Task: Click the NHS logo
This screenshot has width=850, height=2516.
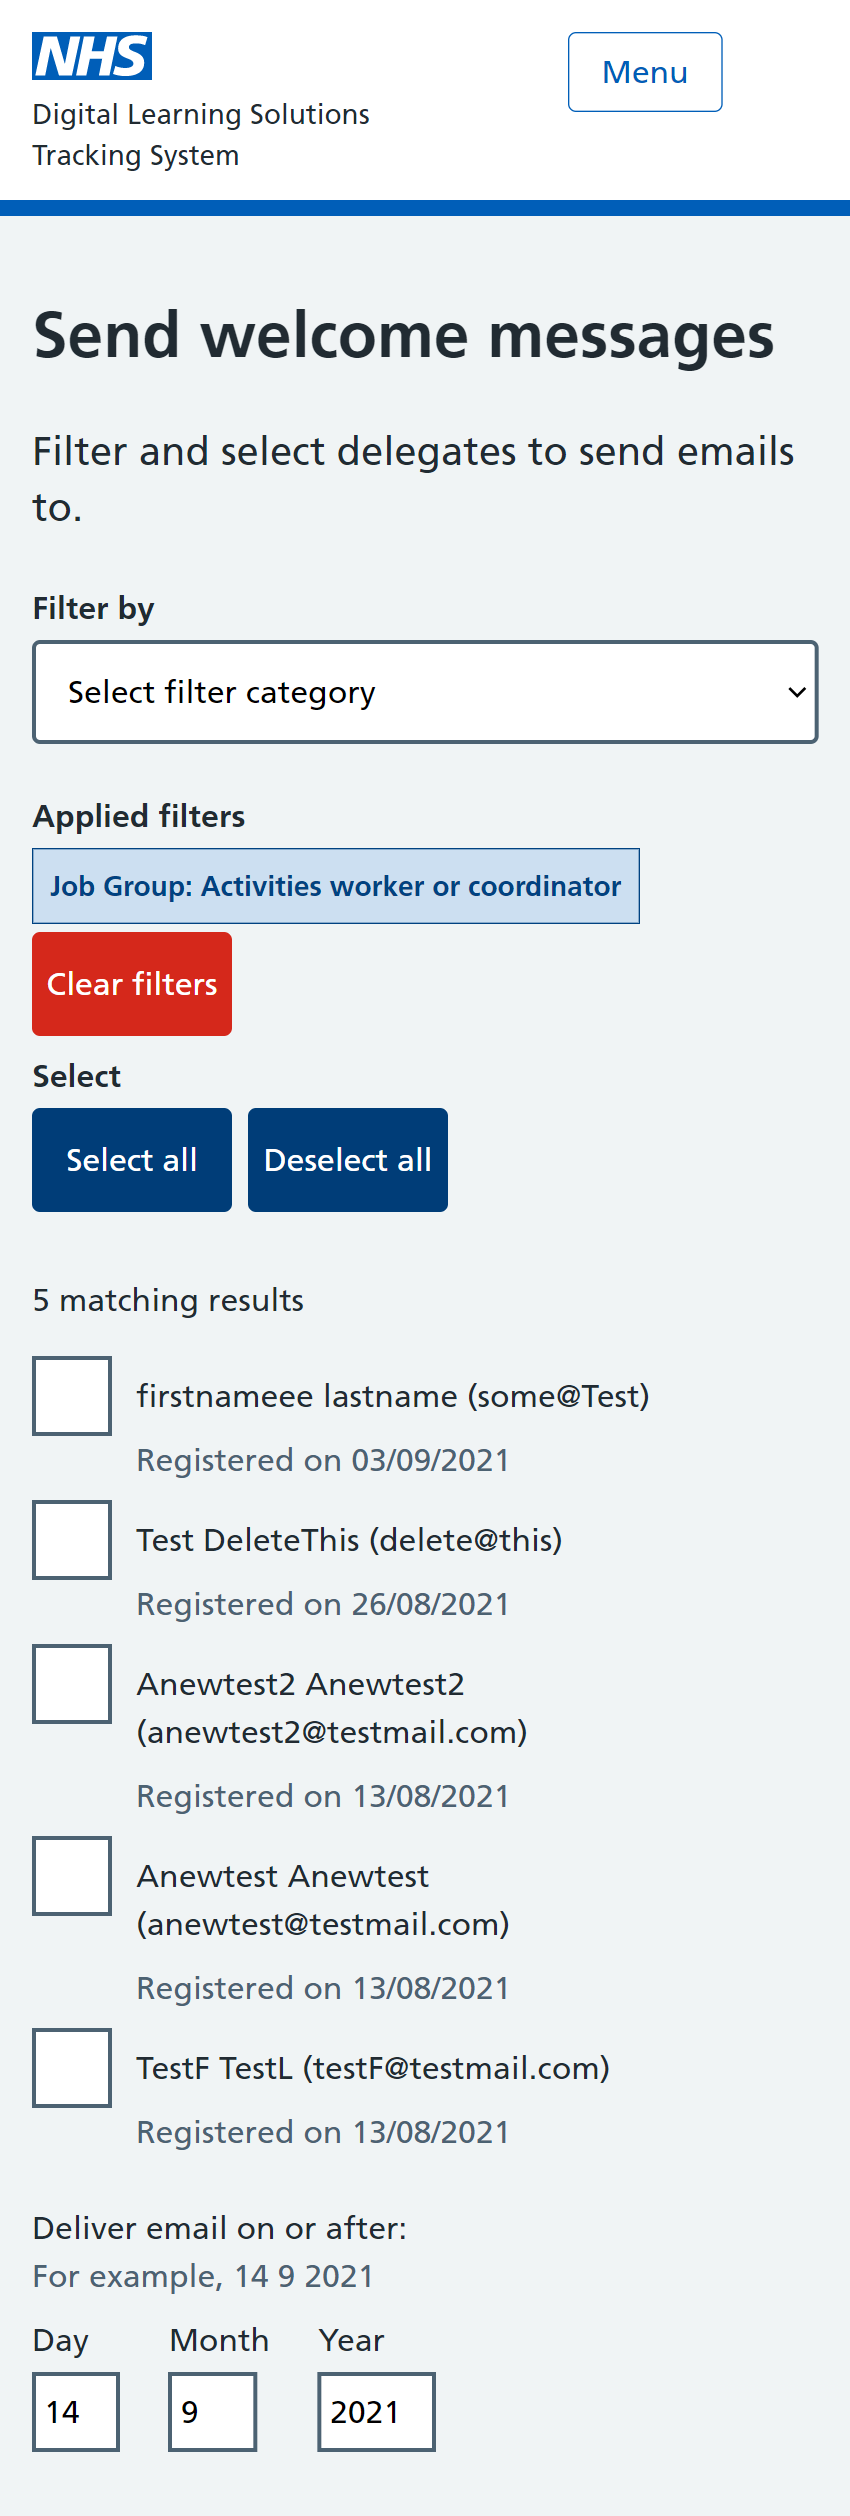Action: [x=92, y=56]
